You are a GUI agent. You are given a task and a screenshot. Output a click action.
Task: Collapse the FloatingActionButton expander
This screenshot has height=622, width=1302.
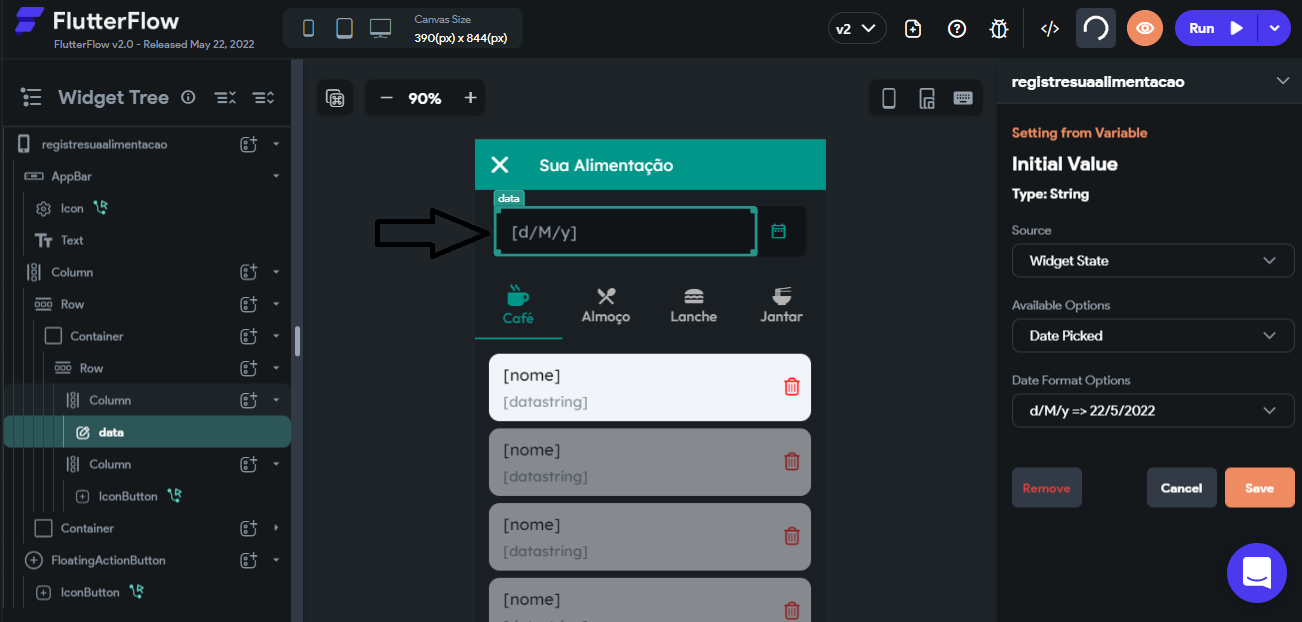[x=276, y=560]
